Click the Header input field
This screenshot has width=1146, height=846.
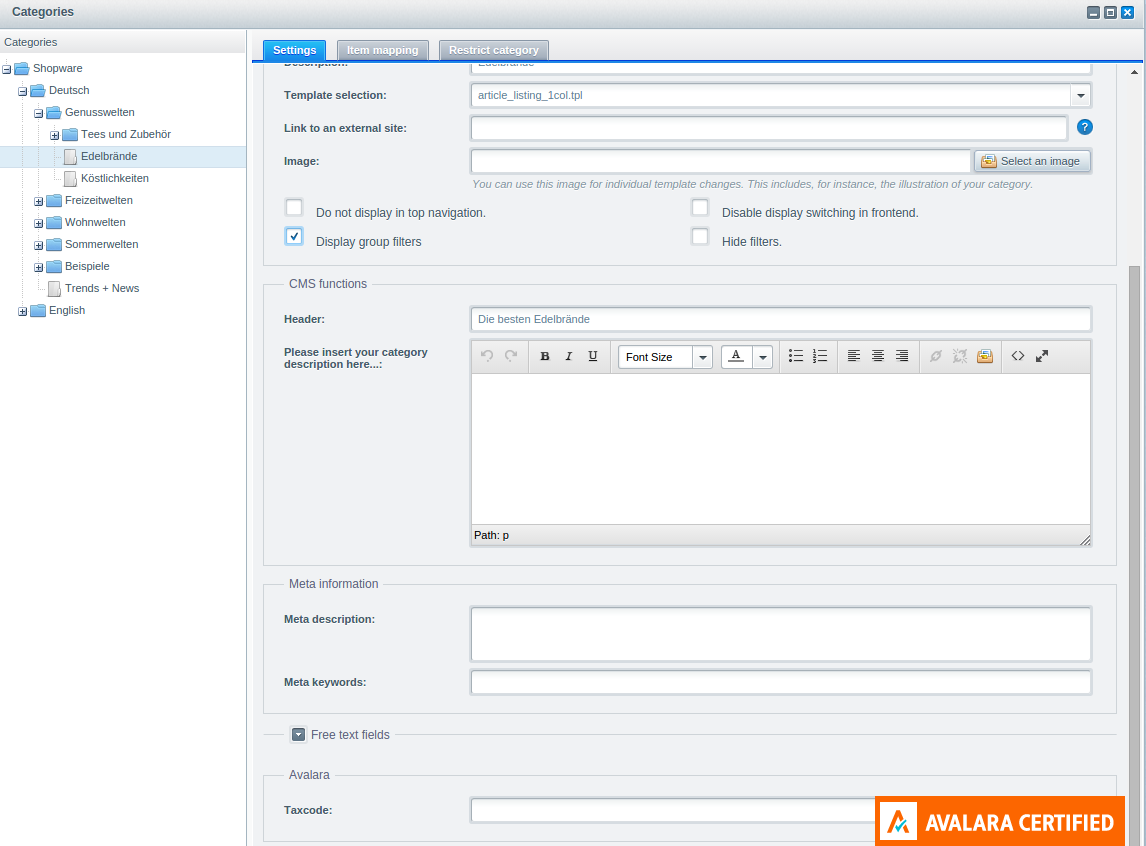(781, 319)
